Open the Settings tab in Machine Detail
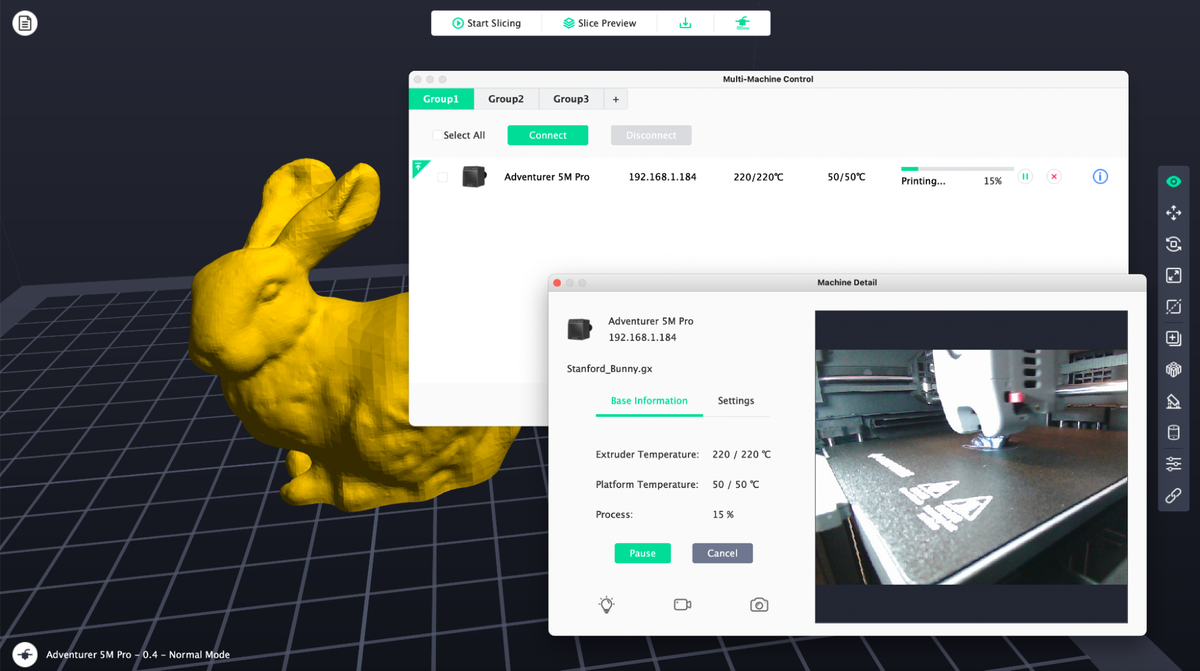This screenshot has height=671, width=1200. click(736, 401)
